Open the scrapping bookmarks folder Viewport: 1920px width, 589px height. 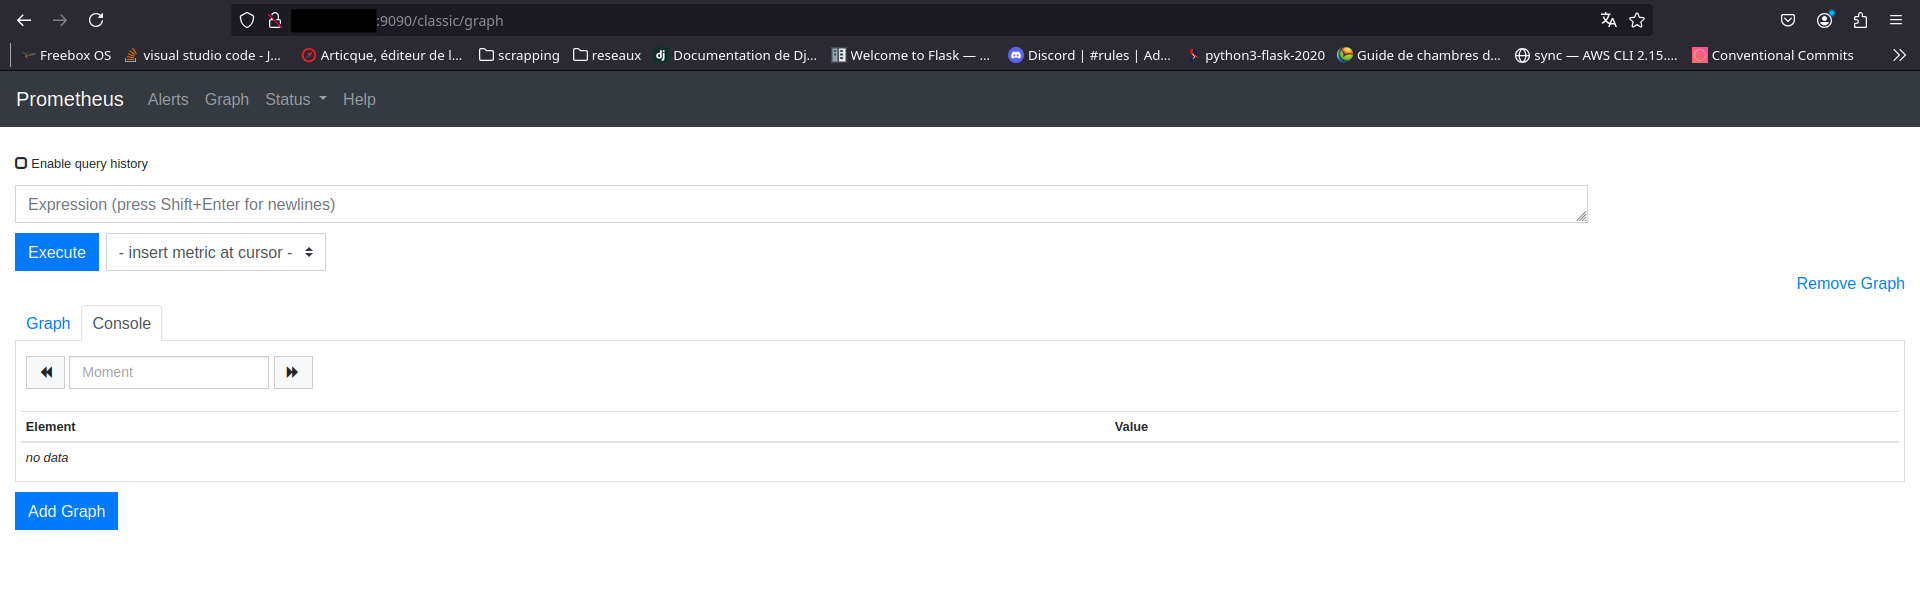[519, 55]
